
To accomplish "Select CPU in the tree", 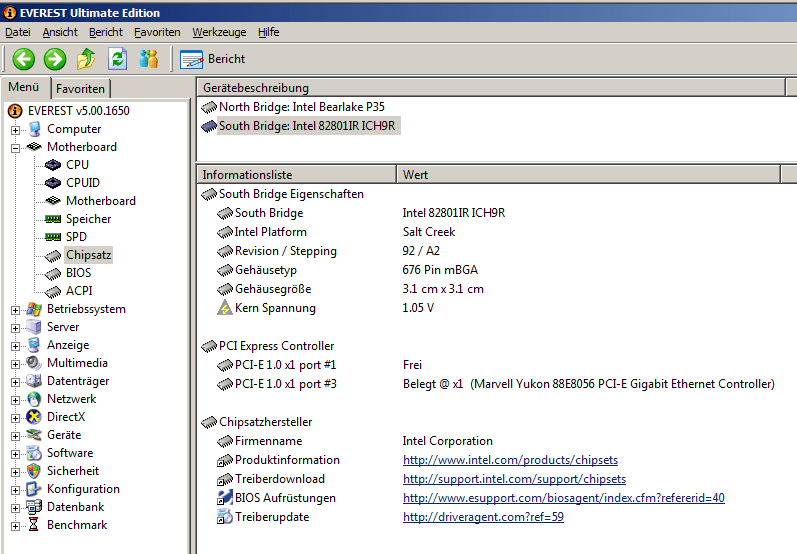I will pyautogui.click(x=77, y=165).
